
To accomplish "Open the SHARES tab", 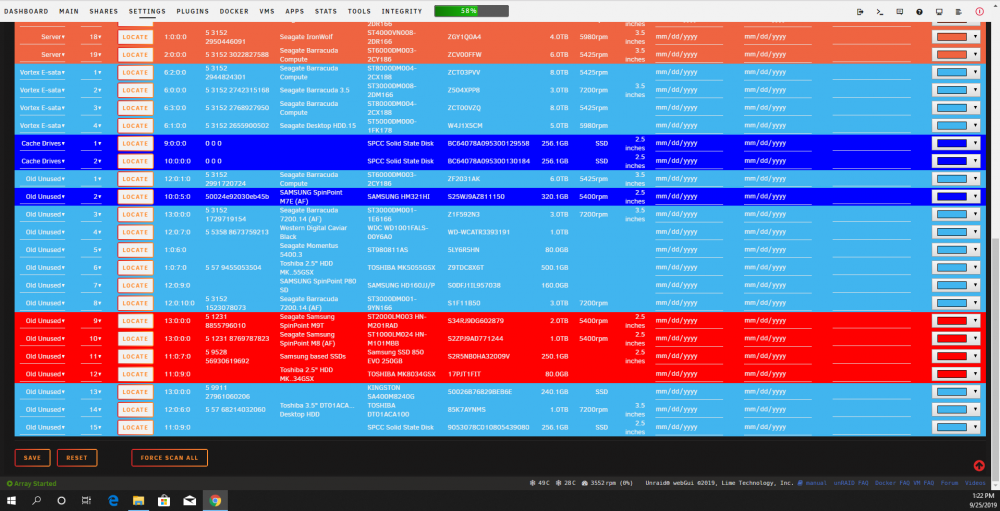I will (x=103, y=11).
